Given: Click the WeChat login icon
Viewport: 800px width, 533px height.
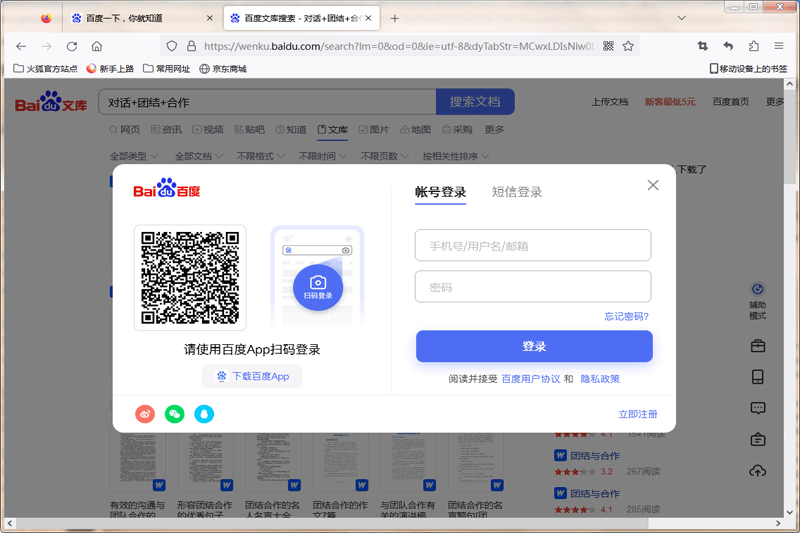Looking at the screenshot, I should 175,413.
